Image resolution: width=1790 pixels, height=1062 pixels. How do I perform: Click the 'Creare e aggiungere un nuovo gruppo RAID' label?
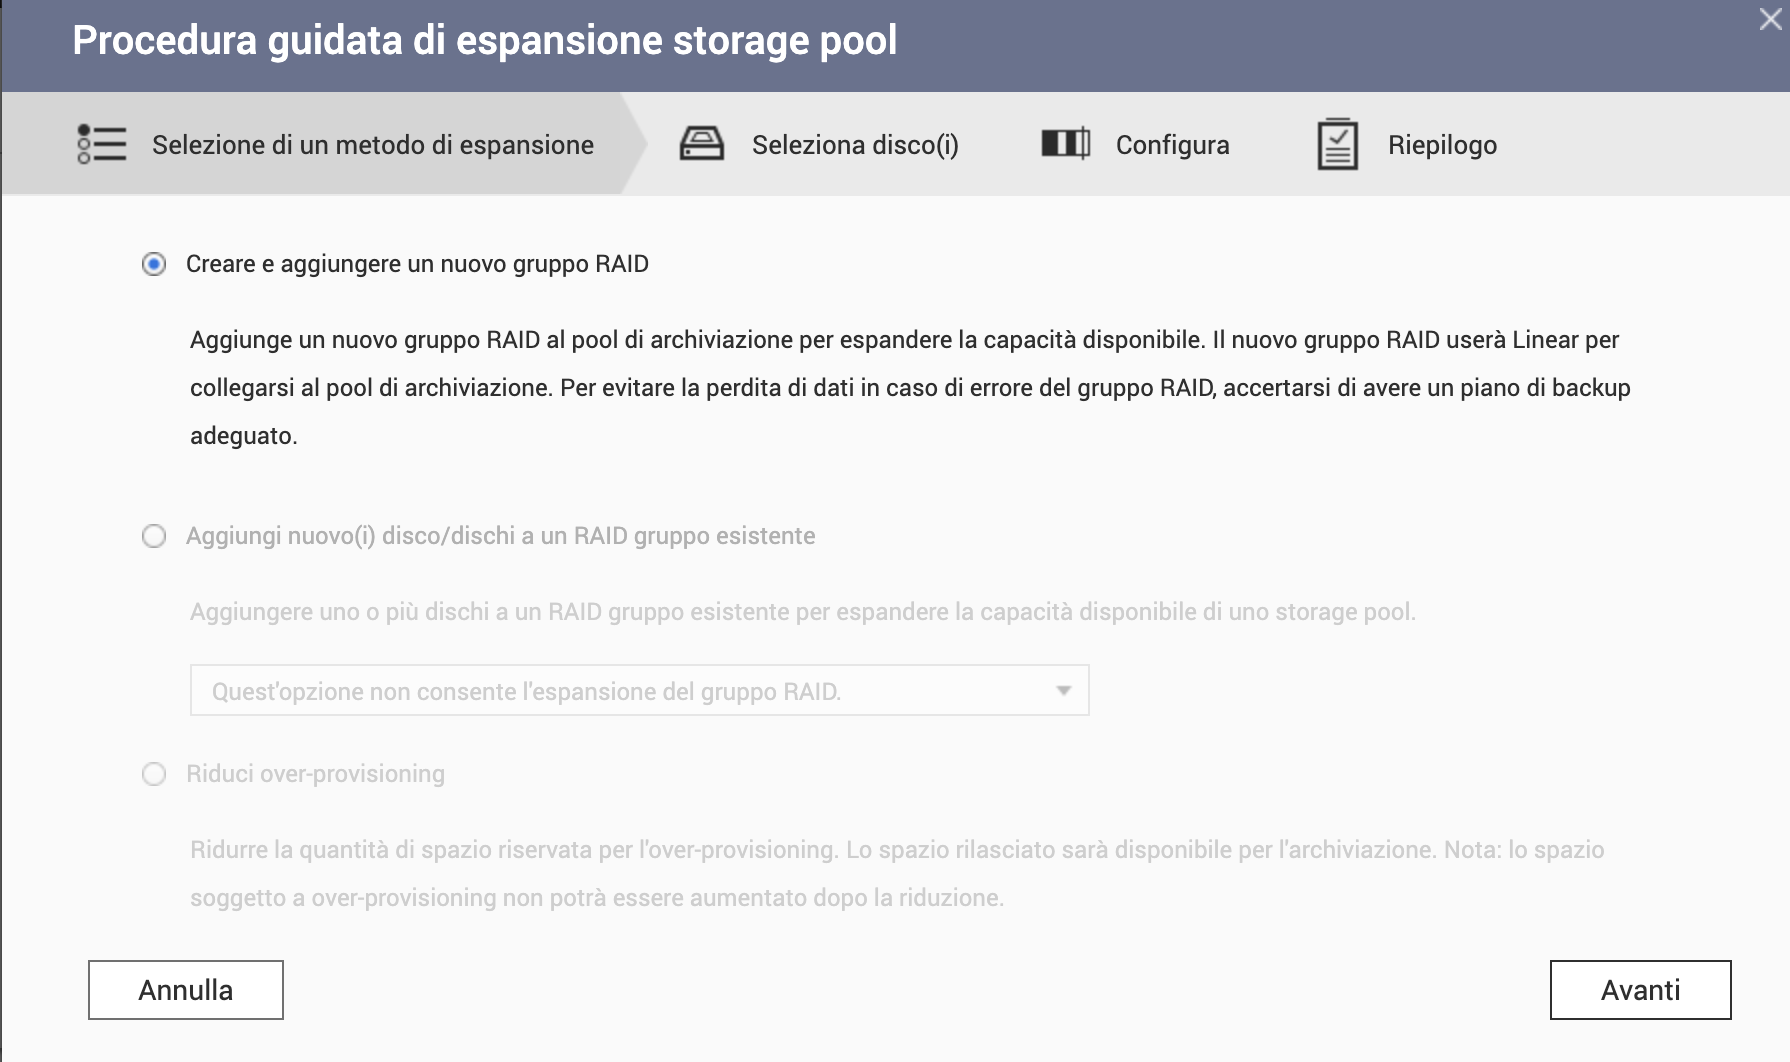tap(417, 264)
